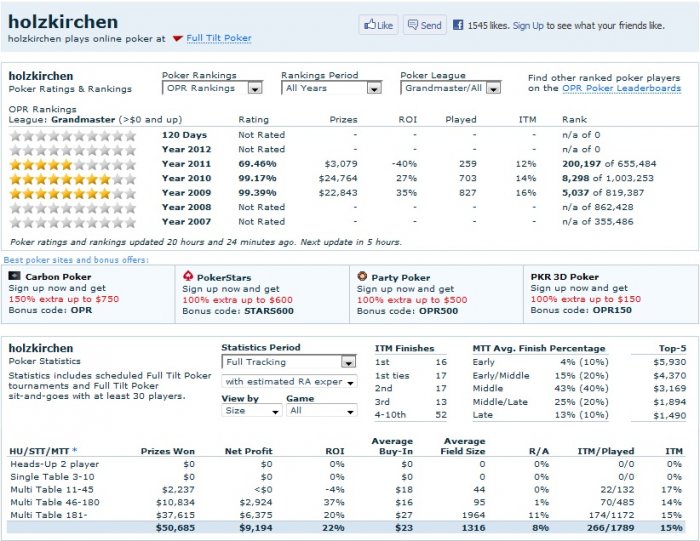Click the rank 5,037 of 819,387
700x541 pixels.
pyautogui.click(x=603, y=193)
